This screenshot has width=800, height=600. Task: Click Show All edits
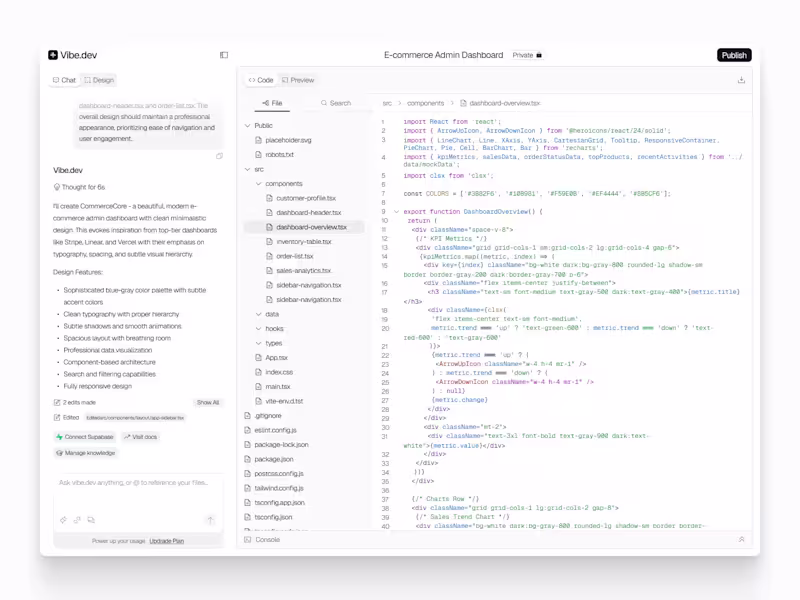[x=208, y=403]
